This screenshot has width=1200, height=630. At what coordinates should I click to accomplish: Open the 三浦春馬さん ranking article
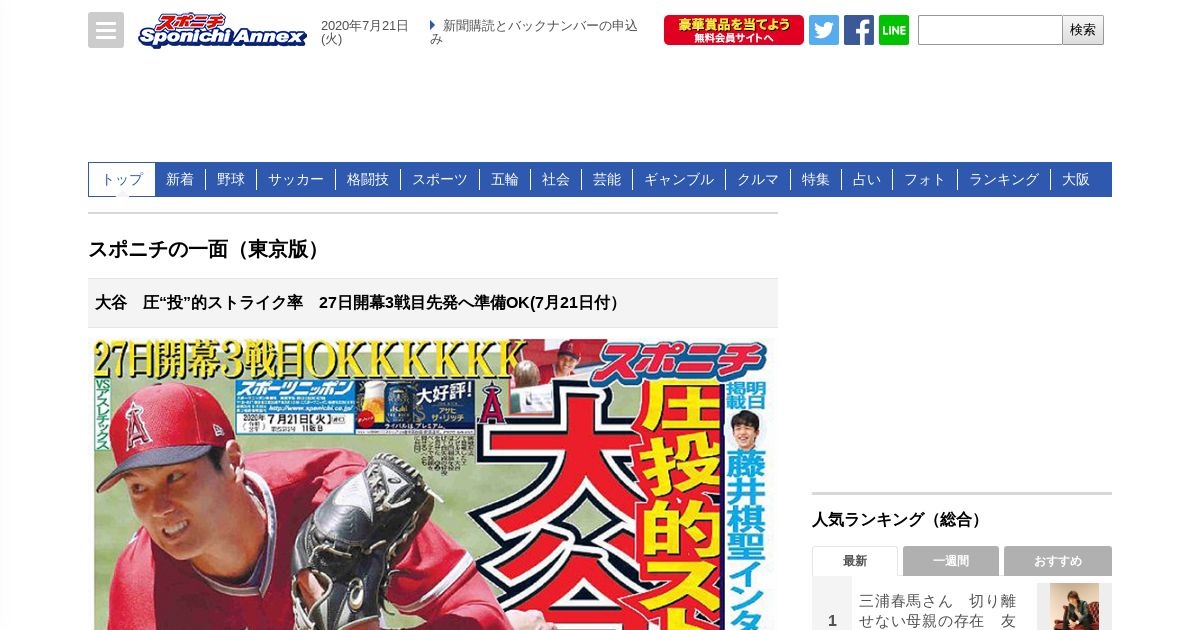938,610
